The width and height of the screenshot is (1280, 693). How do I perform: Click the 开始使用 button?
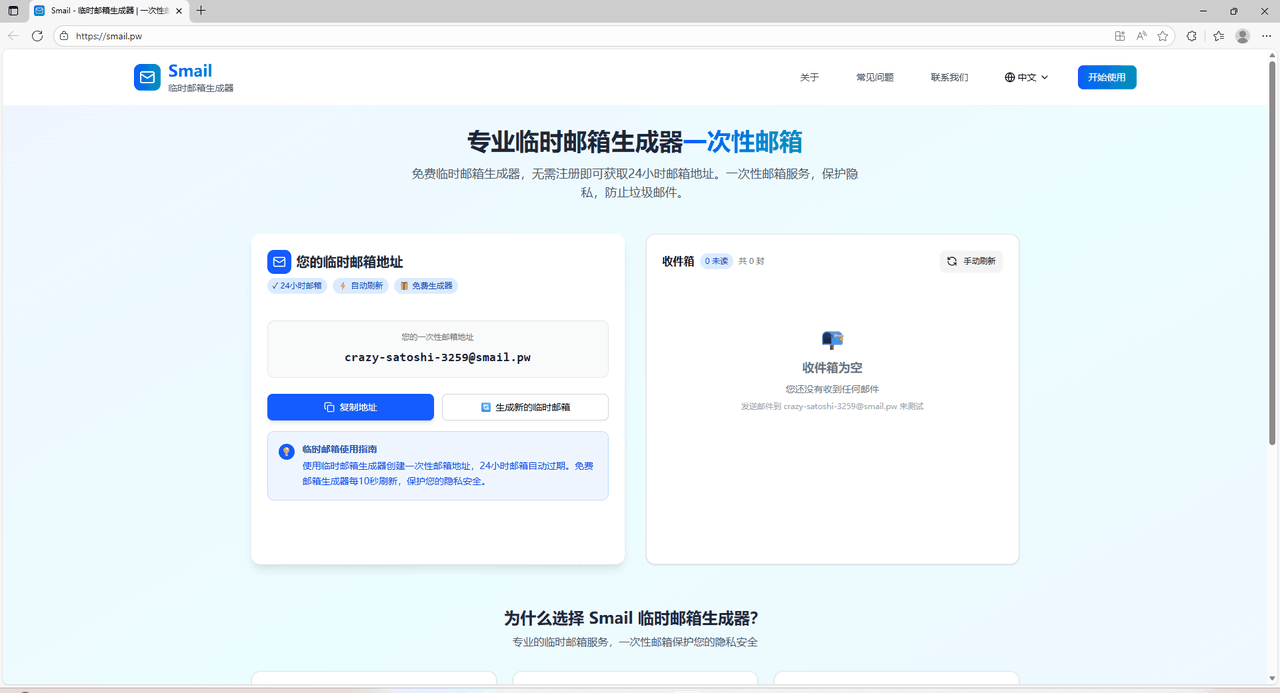(1107, 77)
